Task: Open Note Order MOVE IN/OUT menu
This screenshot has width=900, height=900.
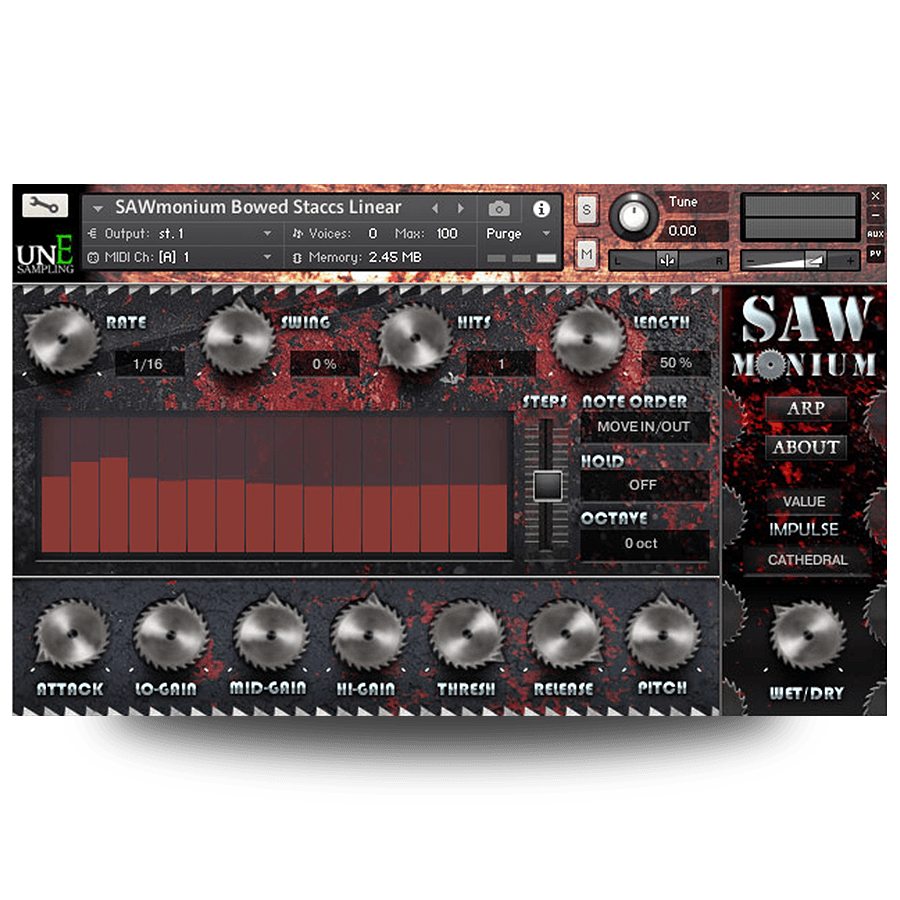Action: coord(644,427)
